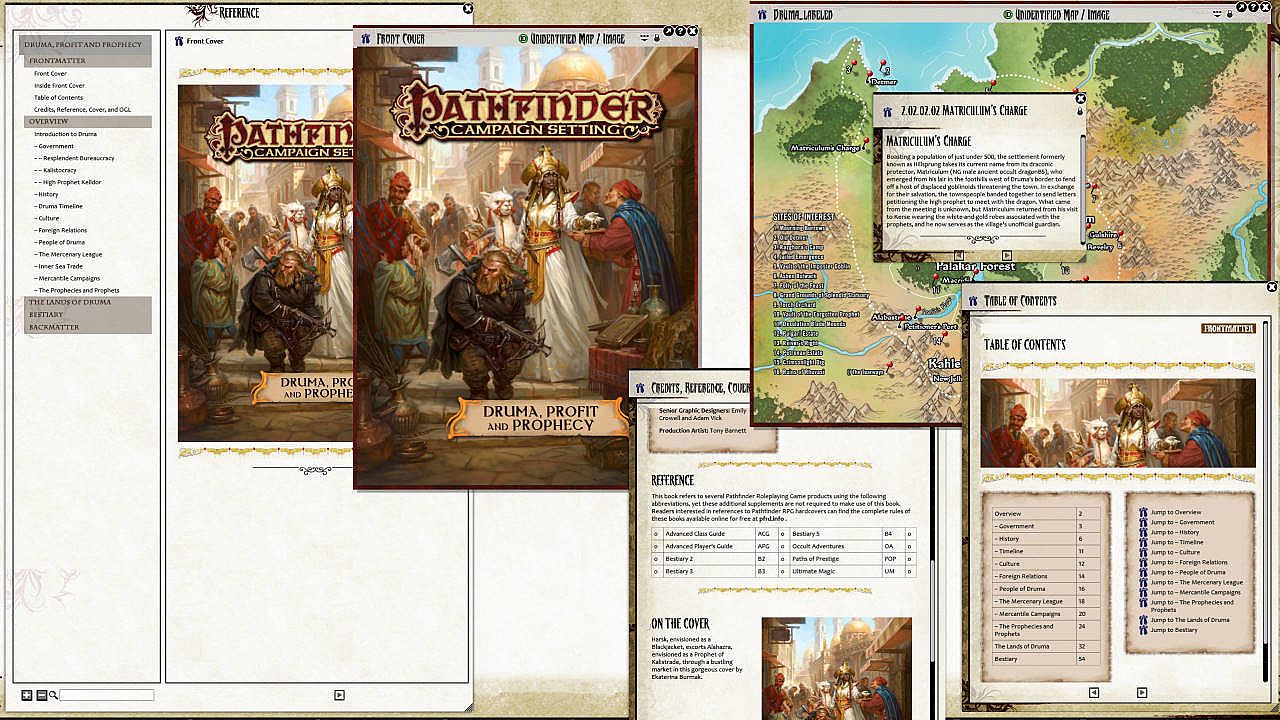1280x720 pixels.
Task: Collapse the Frontmatter section in the index
Action: tap(86, 61)
